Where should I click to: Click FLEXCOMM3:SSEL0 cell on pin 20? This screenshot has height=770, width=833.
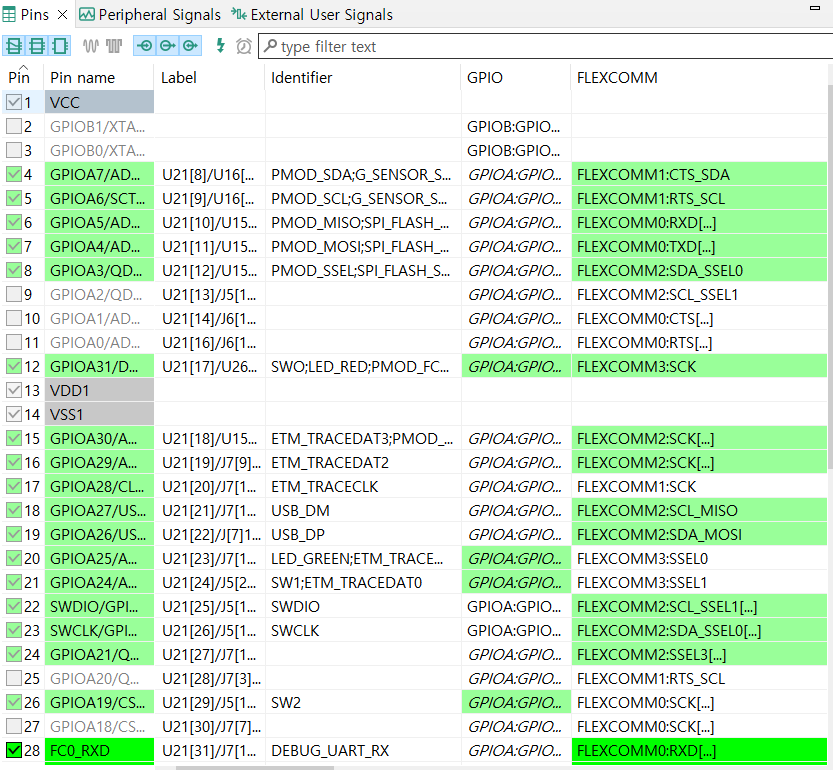click(x=699, y=559)
